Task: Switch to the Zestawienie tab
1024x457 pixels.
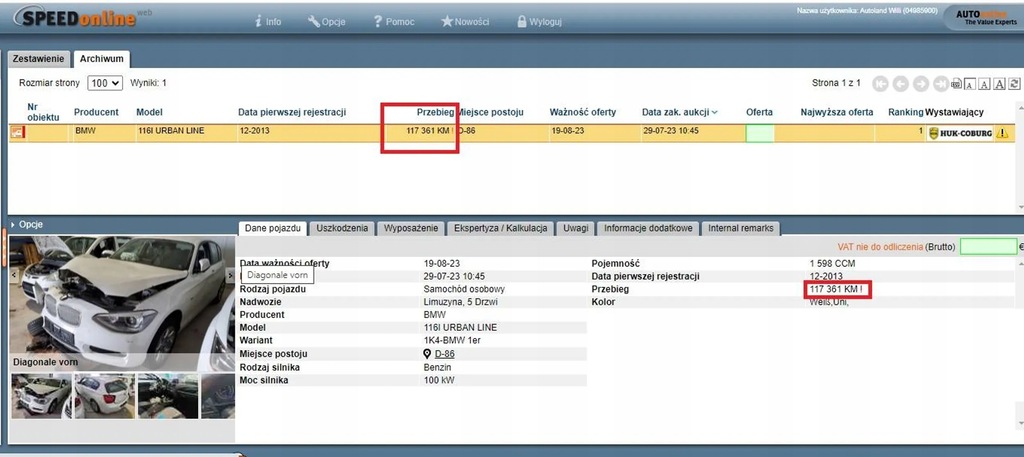Action: coord(39,59)
